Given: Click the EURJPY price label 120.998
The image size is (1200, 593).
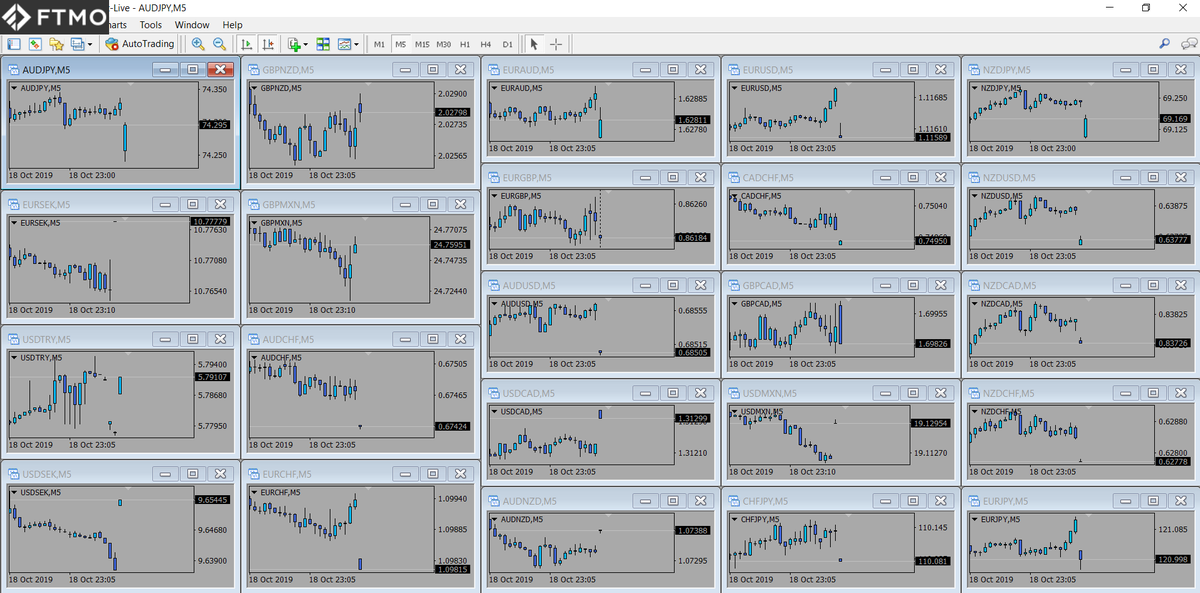Looking at the screenshot, I should pos(1173,559).
